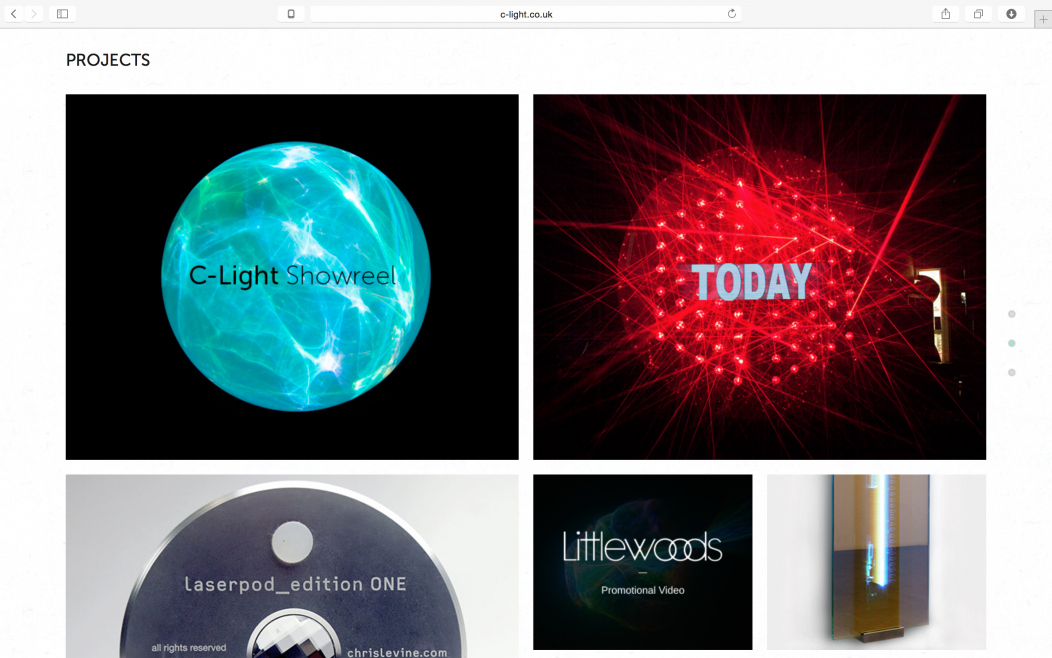Click the Safari forward arrow
The width and height of the screenshot is (1052, 658).
[34, 13]
